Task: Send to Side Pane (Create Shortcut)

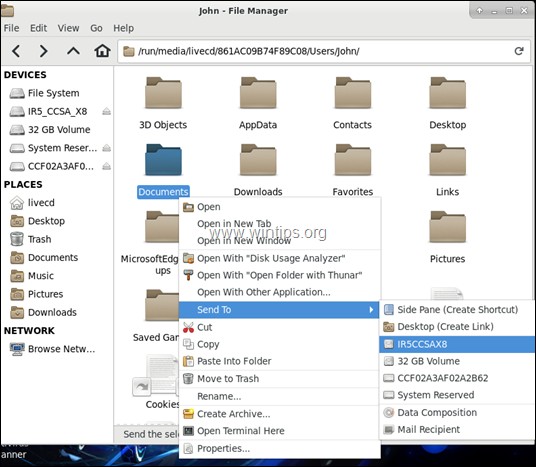Action: coord(457,310)
